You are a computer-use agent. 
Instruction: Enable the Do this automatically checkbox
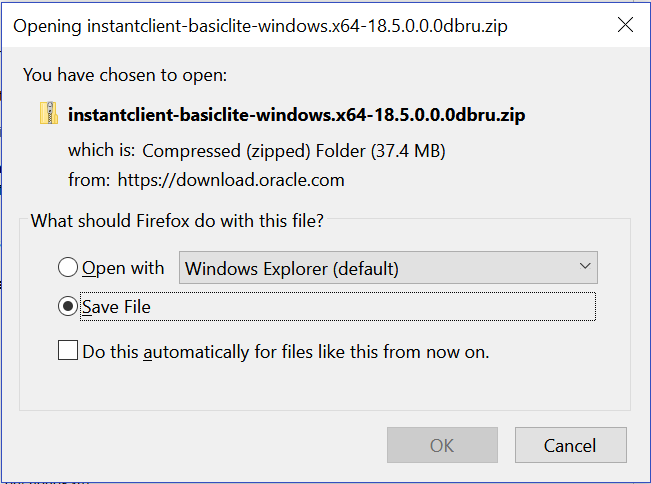[x=68, y=351]
